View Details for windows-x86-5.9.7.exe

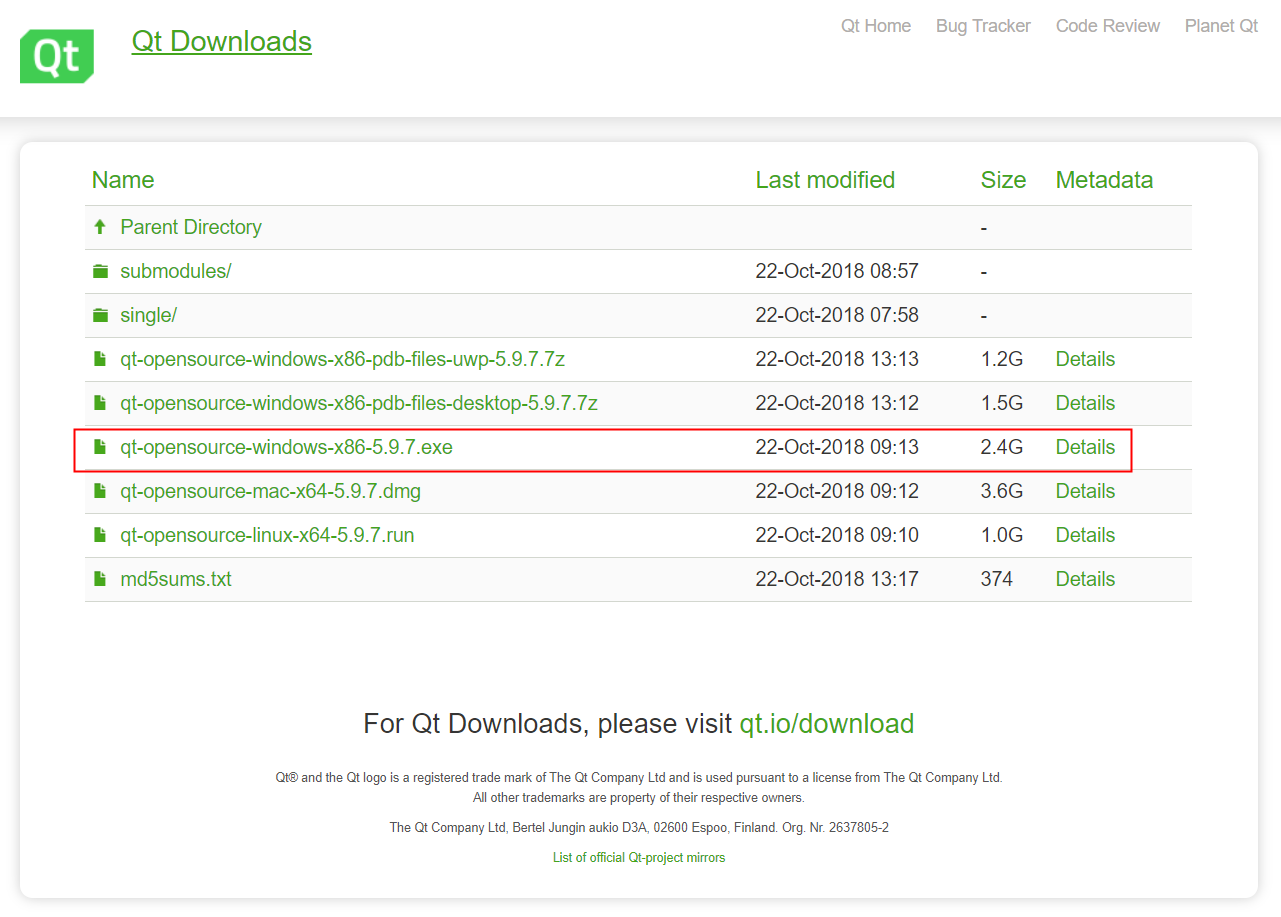click(x=1085, y=447)
